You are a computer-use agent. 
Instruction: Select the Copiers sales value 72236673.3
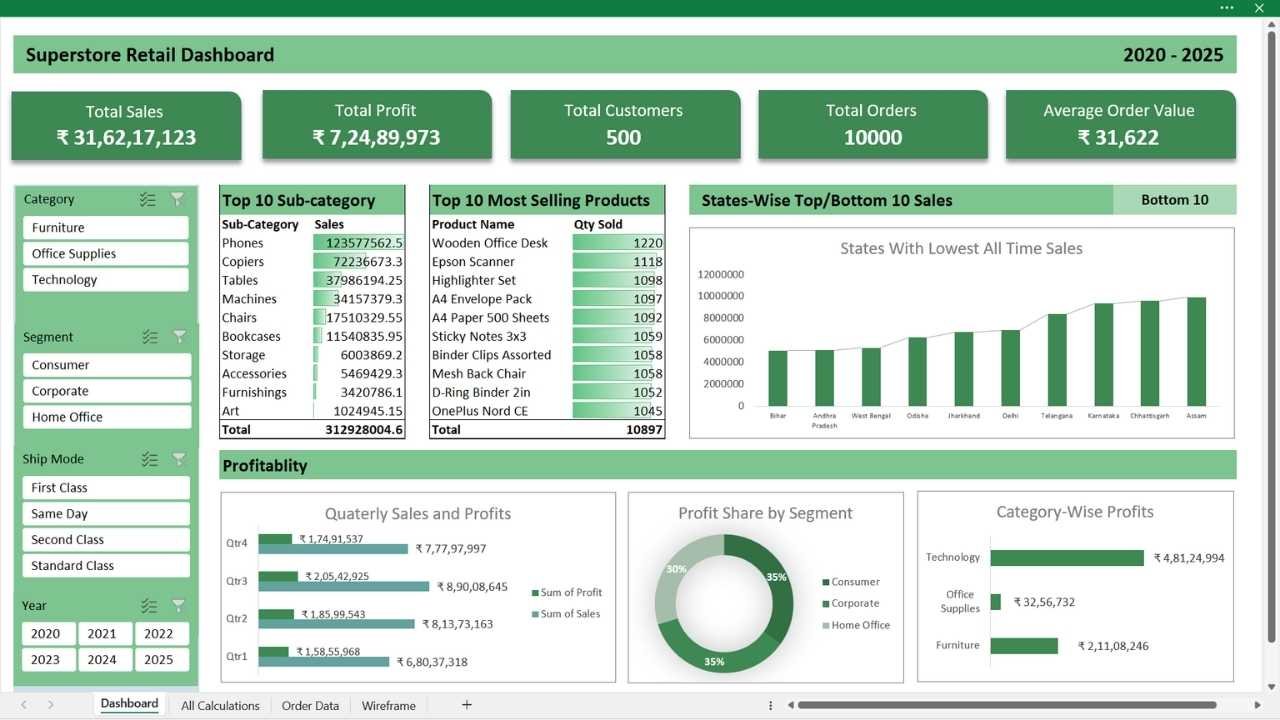[359, 262]
